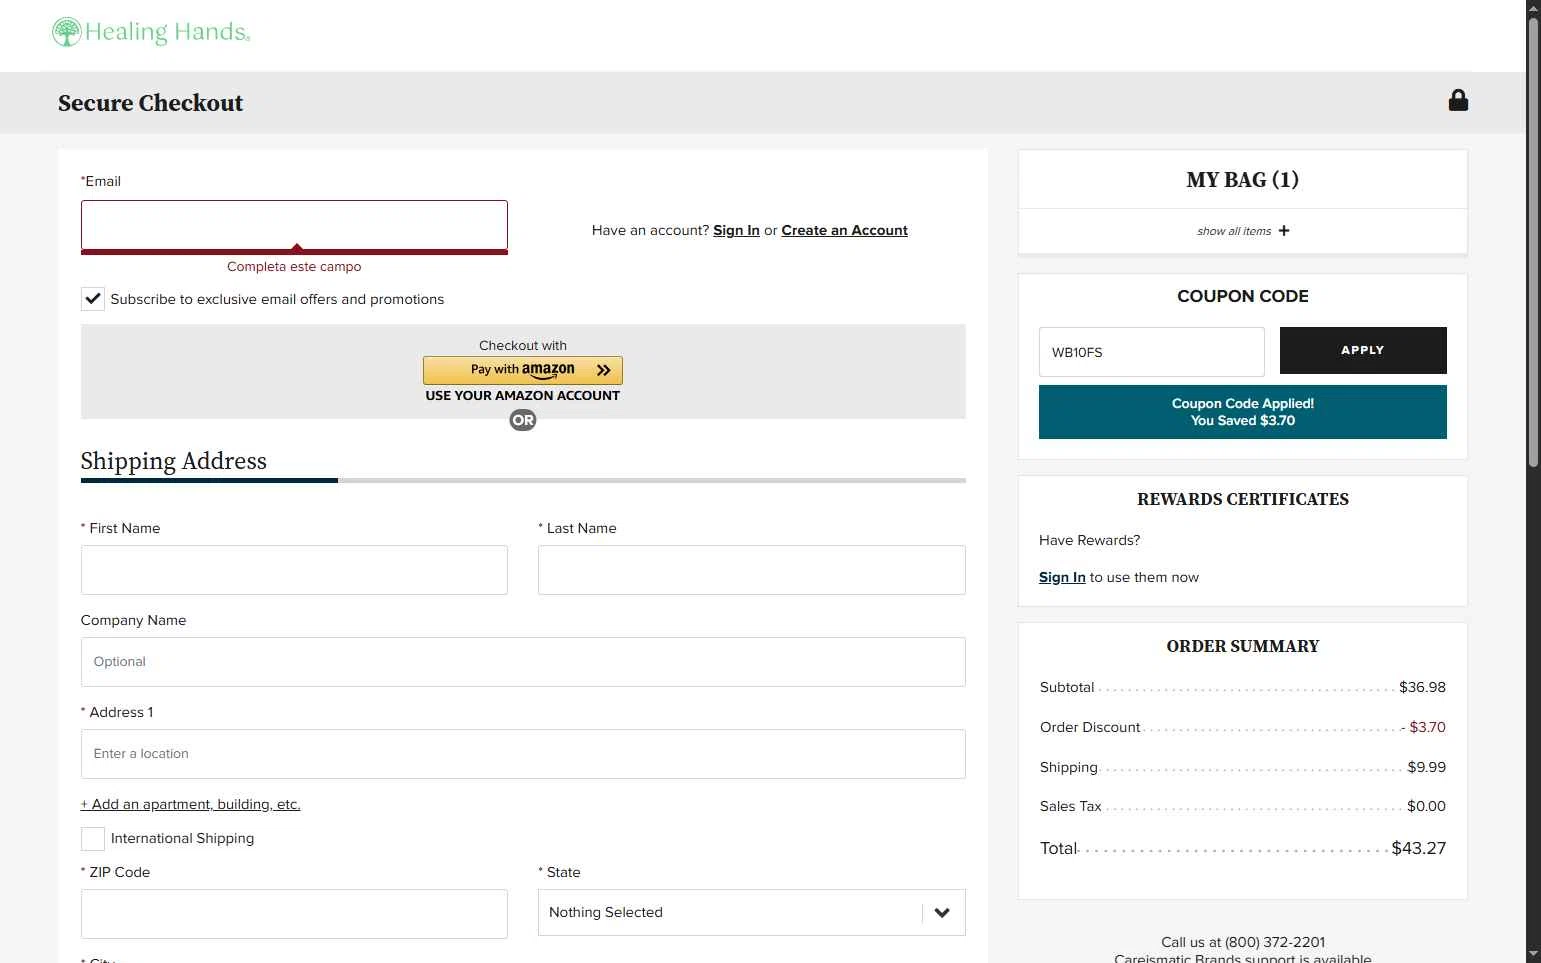The height and width of the screenshot is (963, 1541).
Task: Uncheck the email offers subscription checkbox
Action: click(93, 298)
